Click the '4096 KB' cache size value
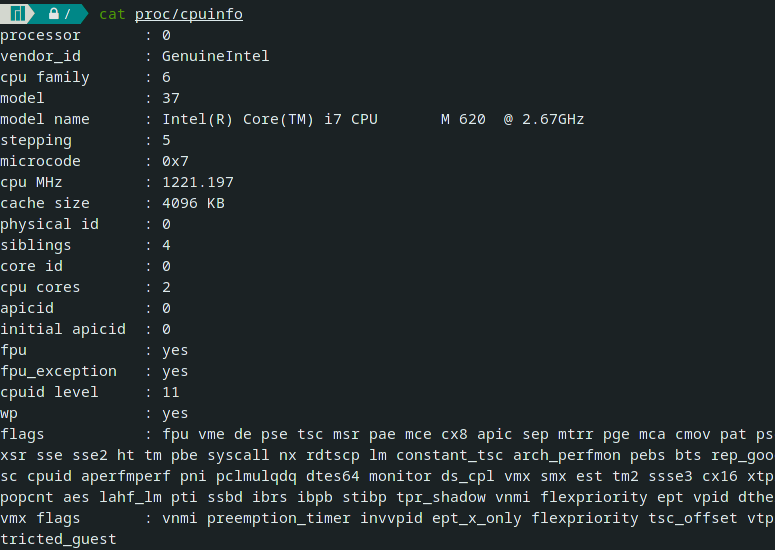This screenshot has height=550, width=775. point(193,203)
